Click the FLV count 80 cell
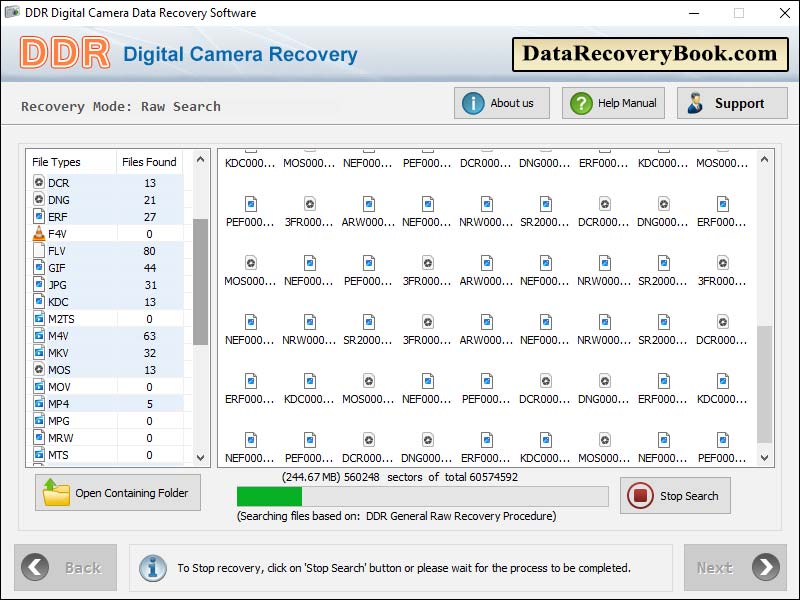Viewport: 800px width, 600px height. [x=149, y=251]
